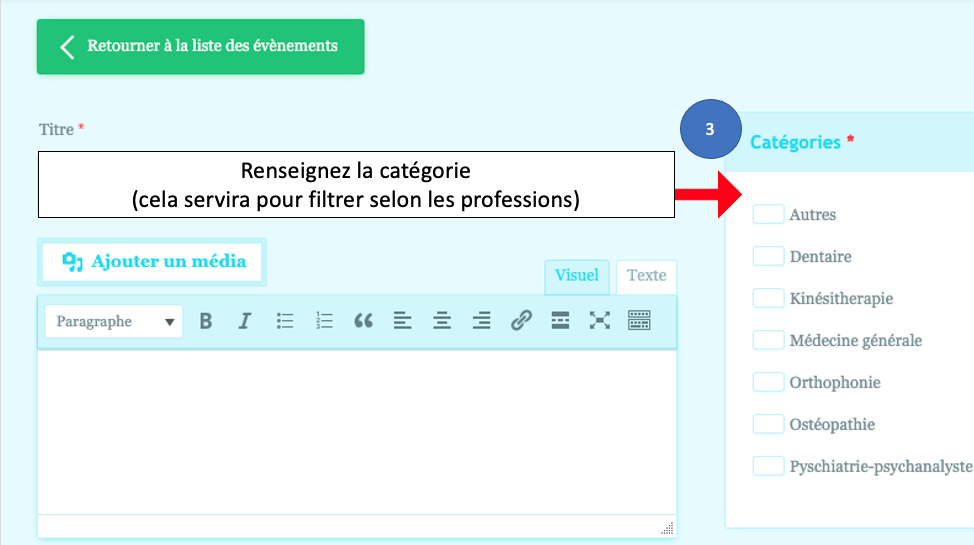Check the Autres category box
The image size is (974, 545).
768,214
